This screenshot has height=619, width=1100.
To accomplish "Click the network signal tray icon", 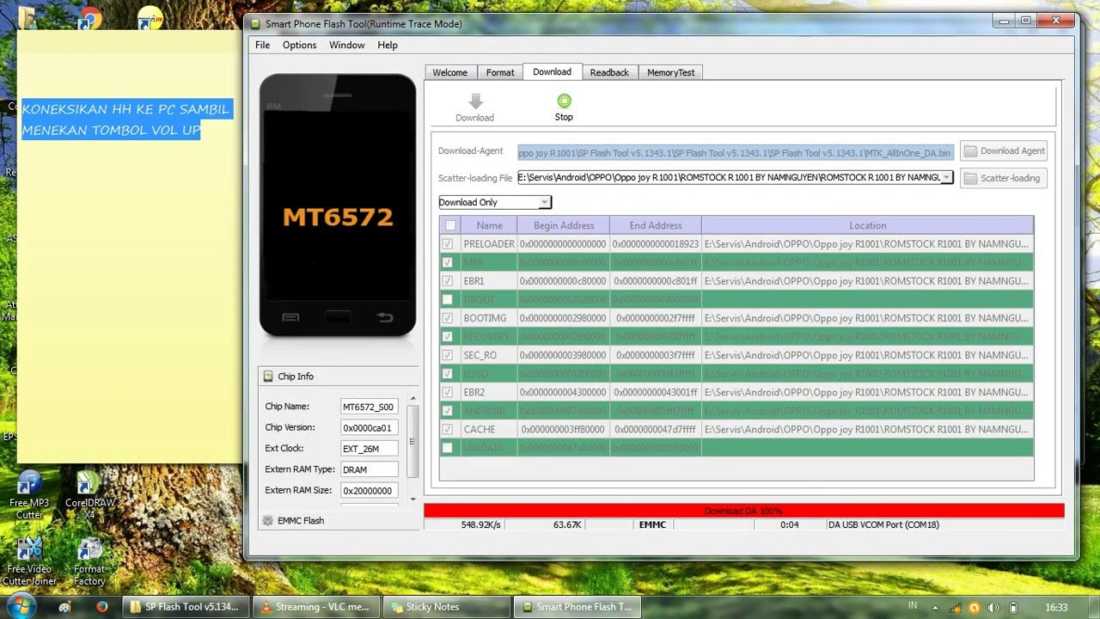I will coord(955,608).
